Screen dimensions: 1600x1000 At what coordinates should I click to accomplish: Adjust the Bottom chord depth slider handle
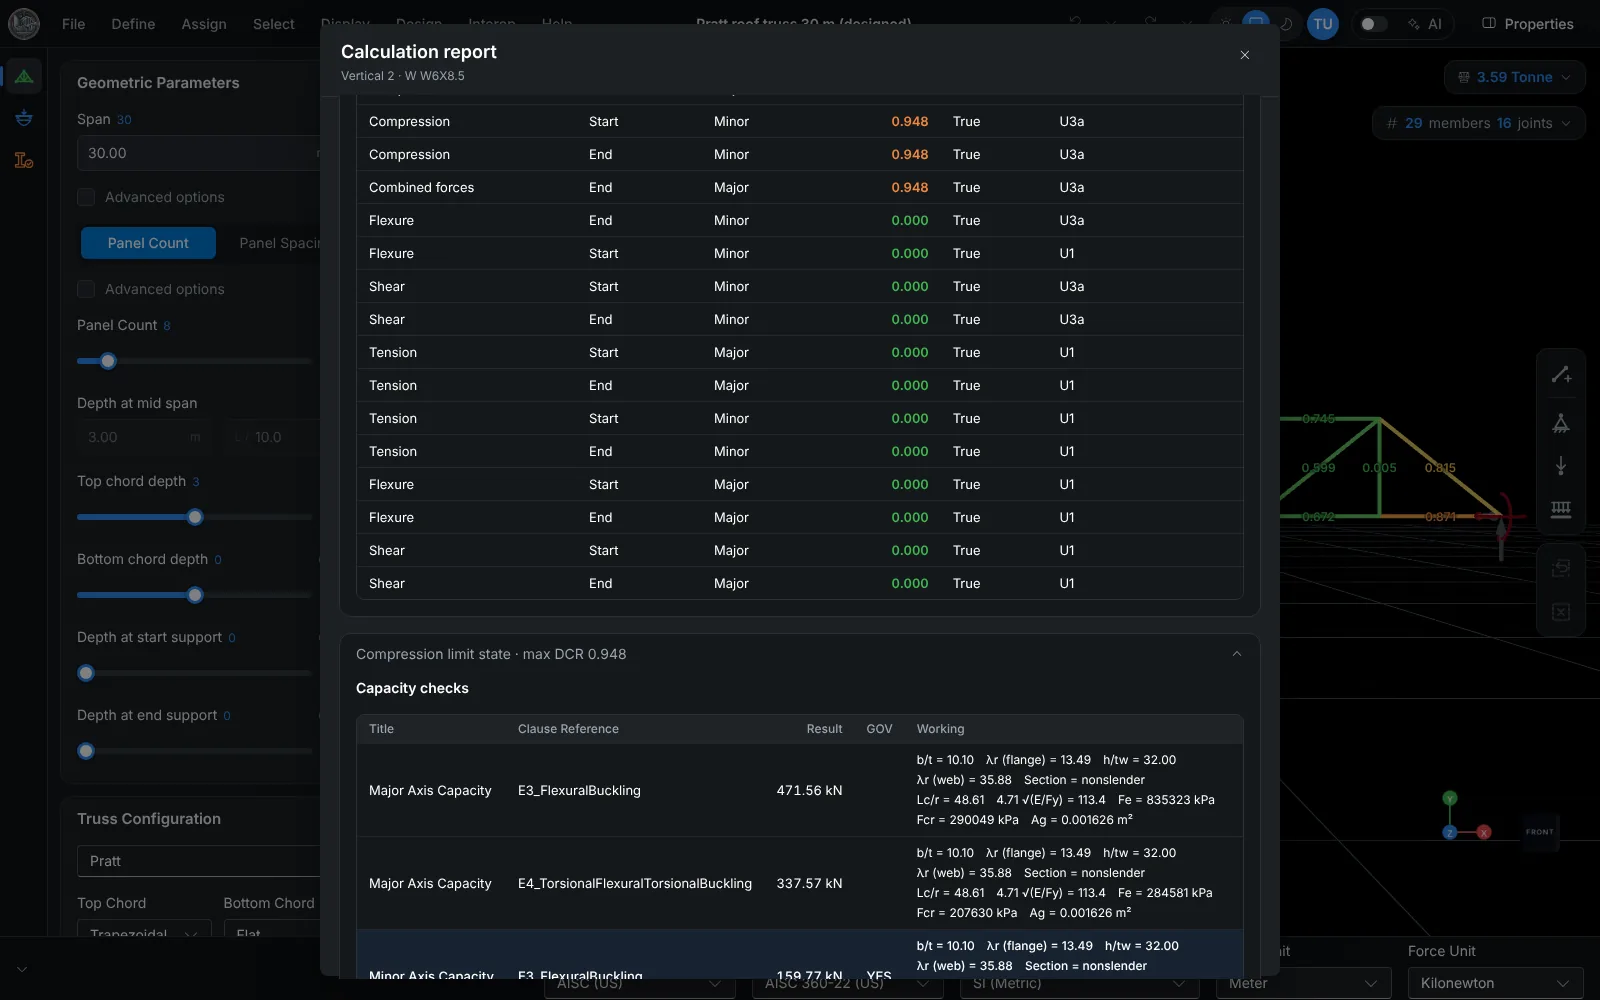pos(195,595)
